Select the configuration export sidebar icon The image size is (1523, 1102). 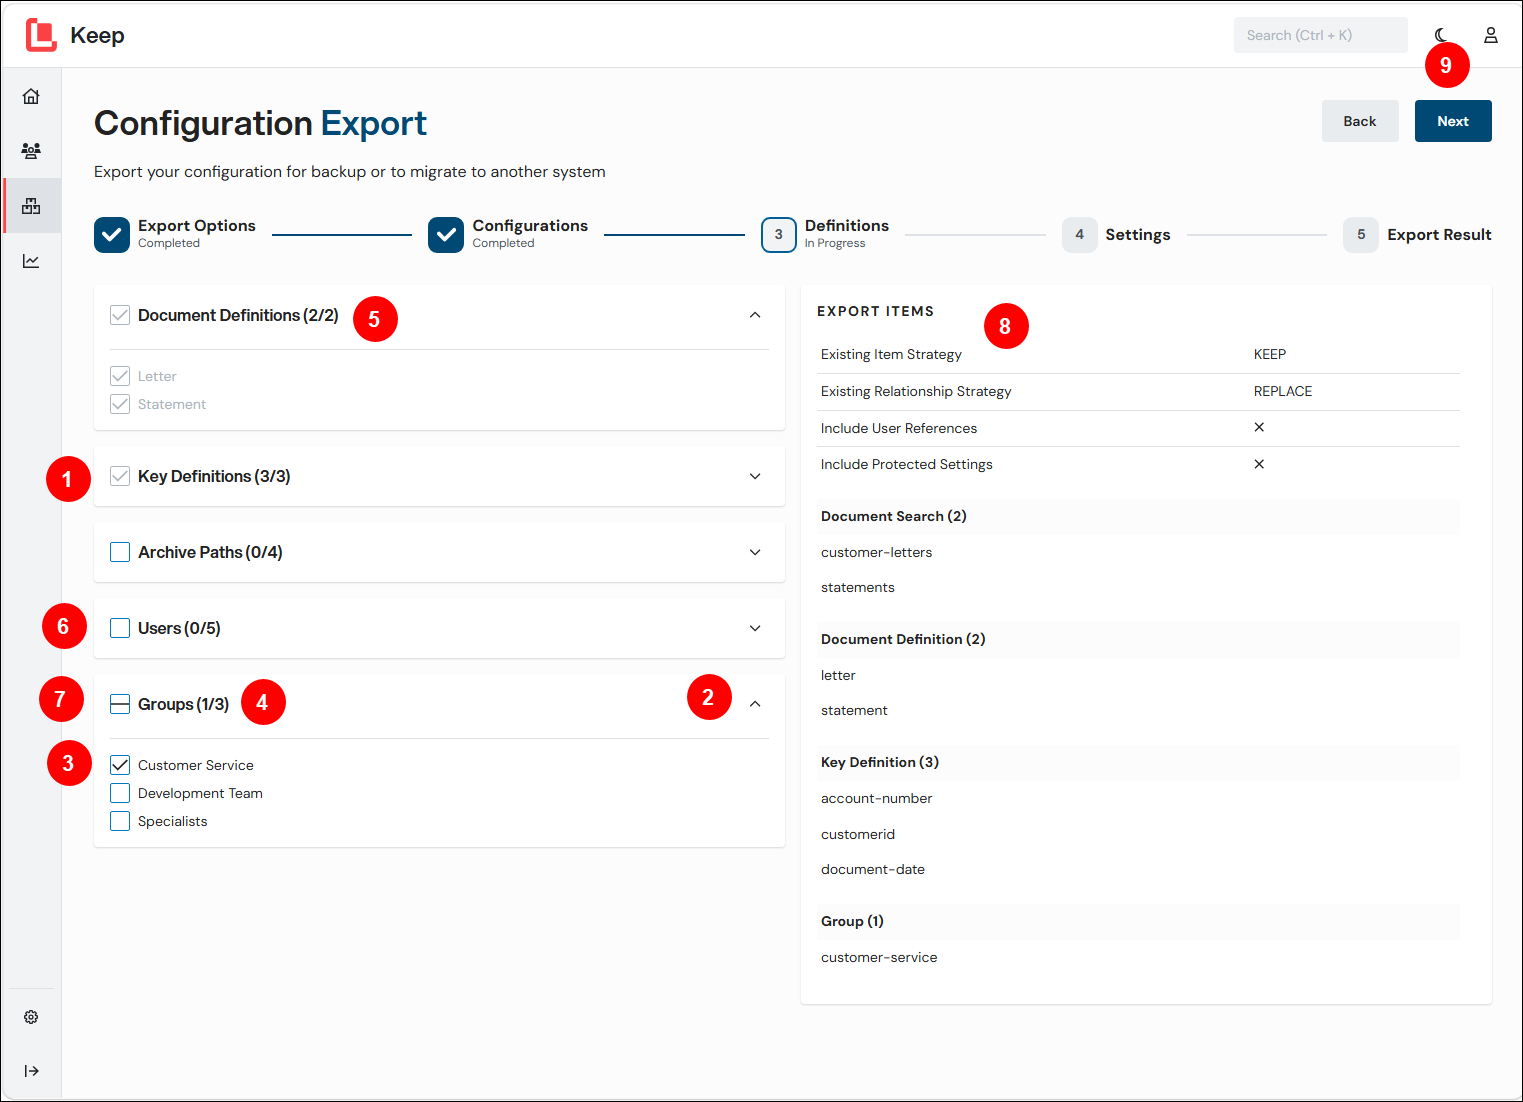tap(31, 206)
